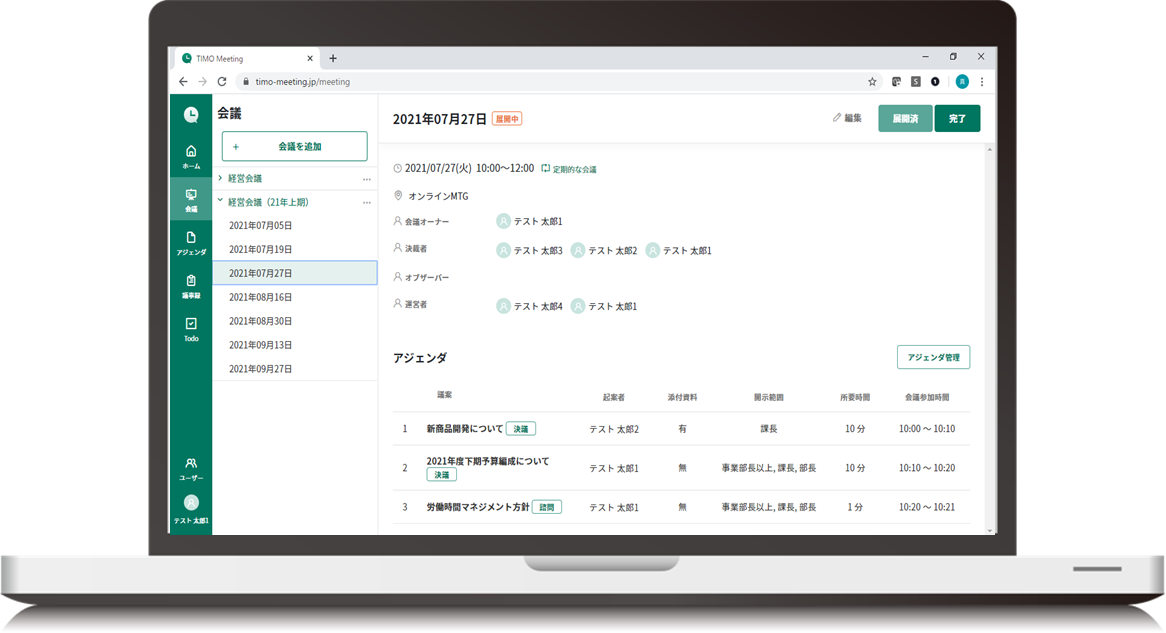Select meeting 2021年07月27日
Image resolution: width=1166 pixels, height=633 pixels.
[x=294, y=273]
